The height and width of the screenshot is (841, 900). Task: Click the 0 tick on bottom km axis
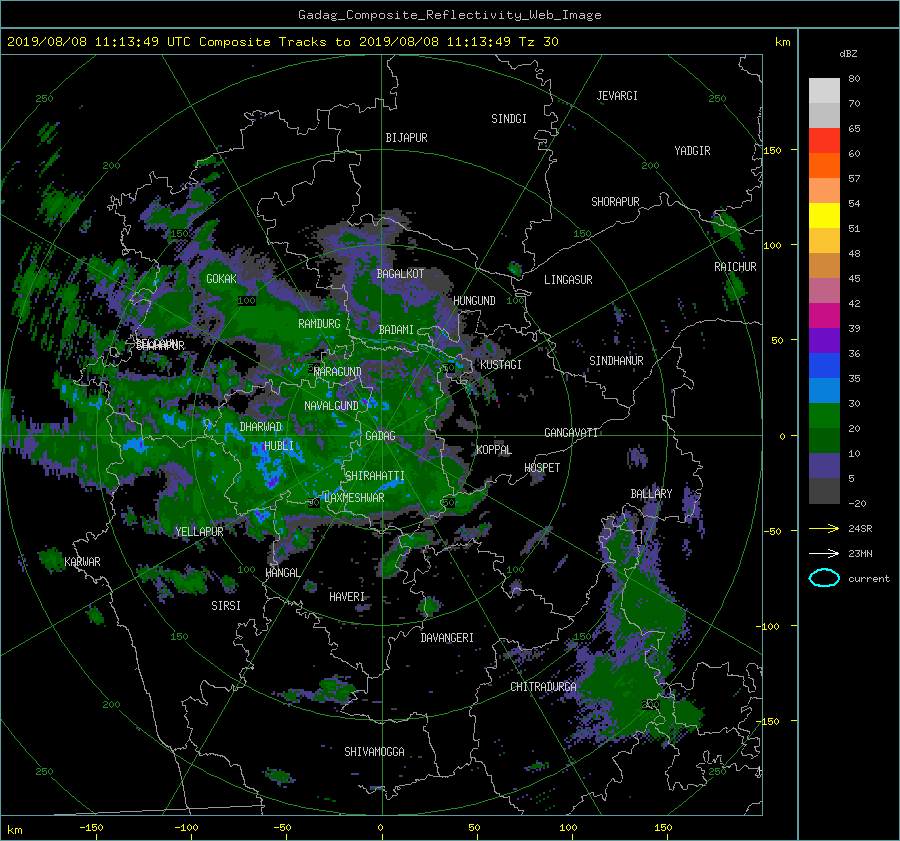tap(380, 827)
